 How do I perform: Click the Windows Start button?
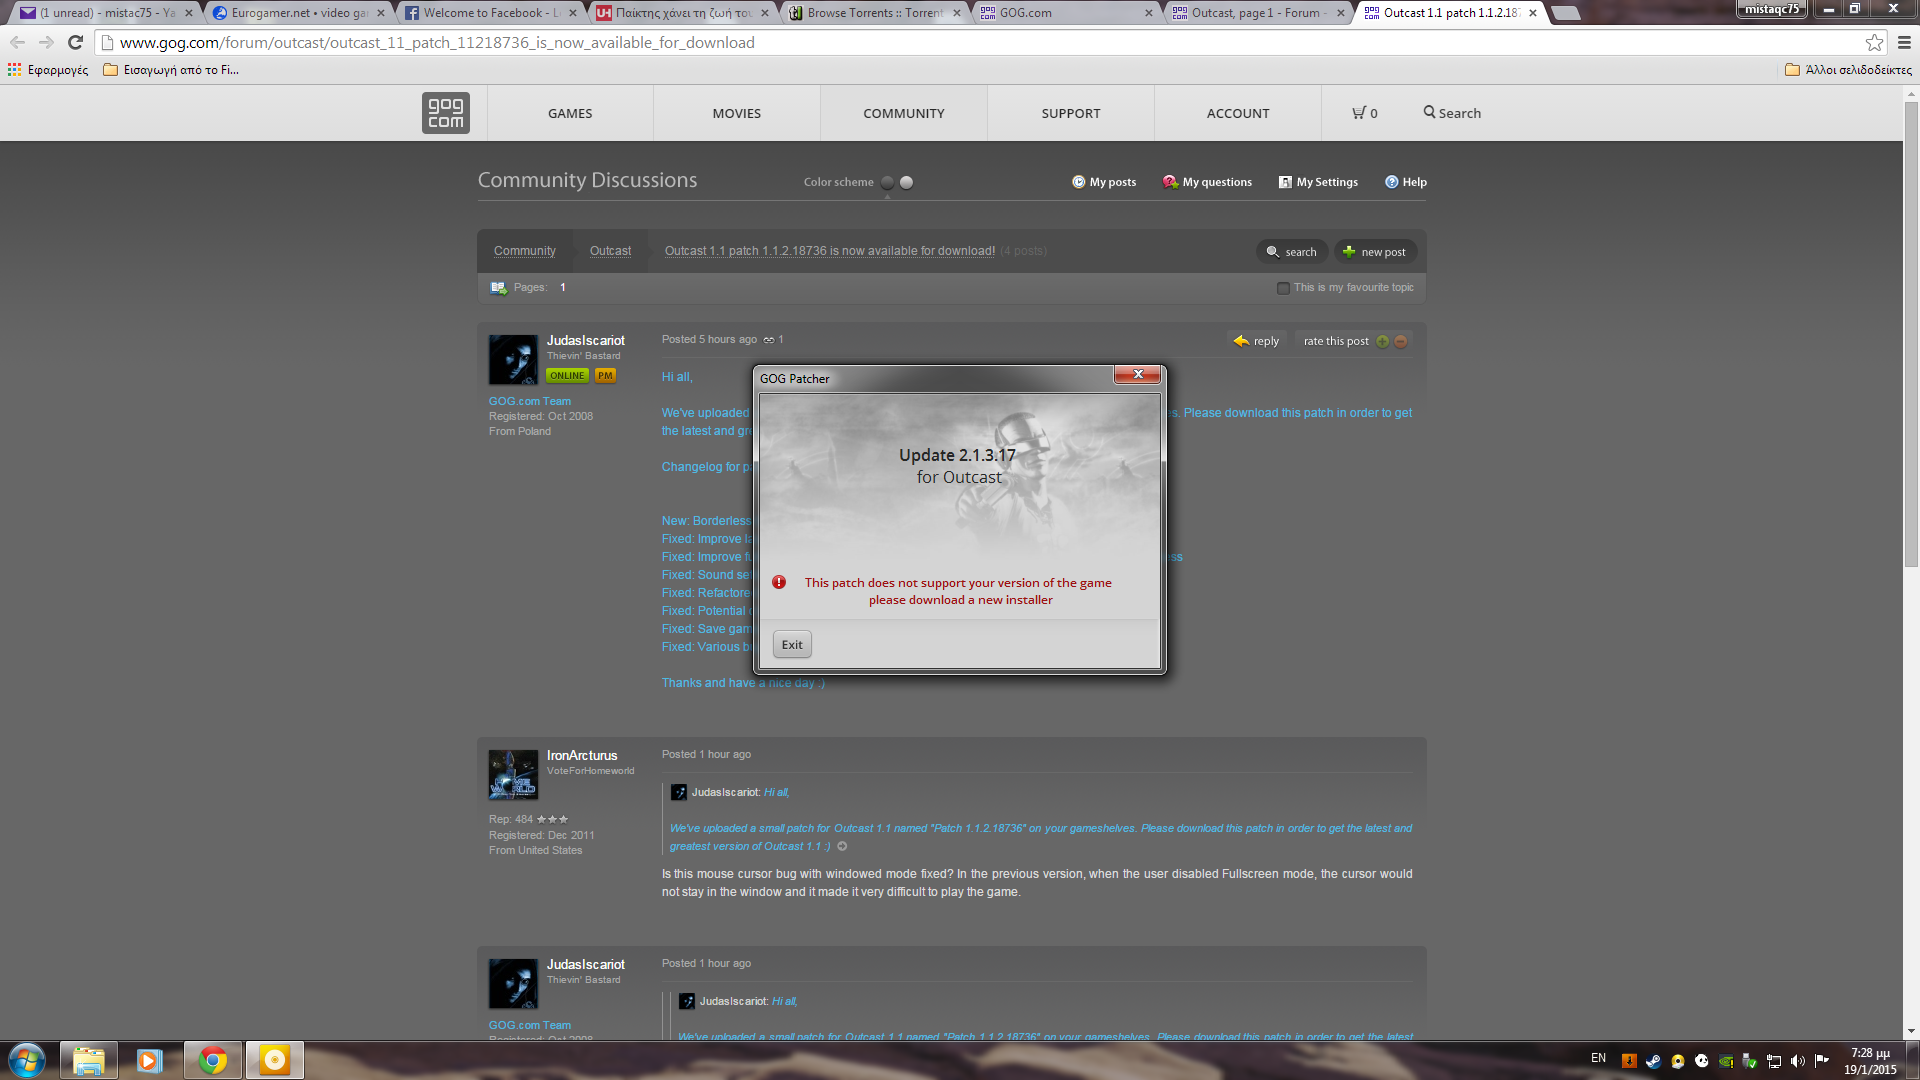[x=27, y=1060]
